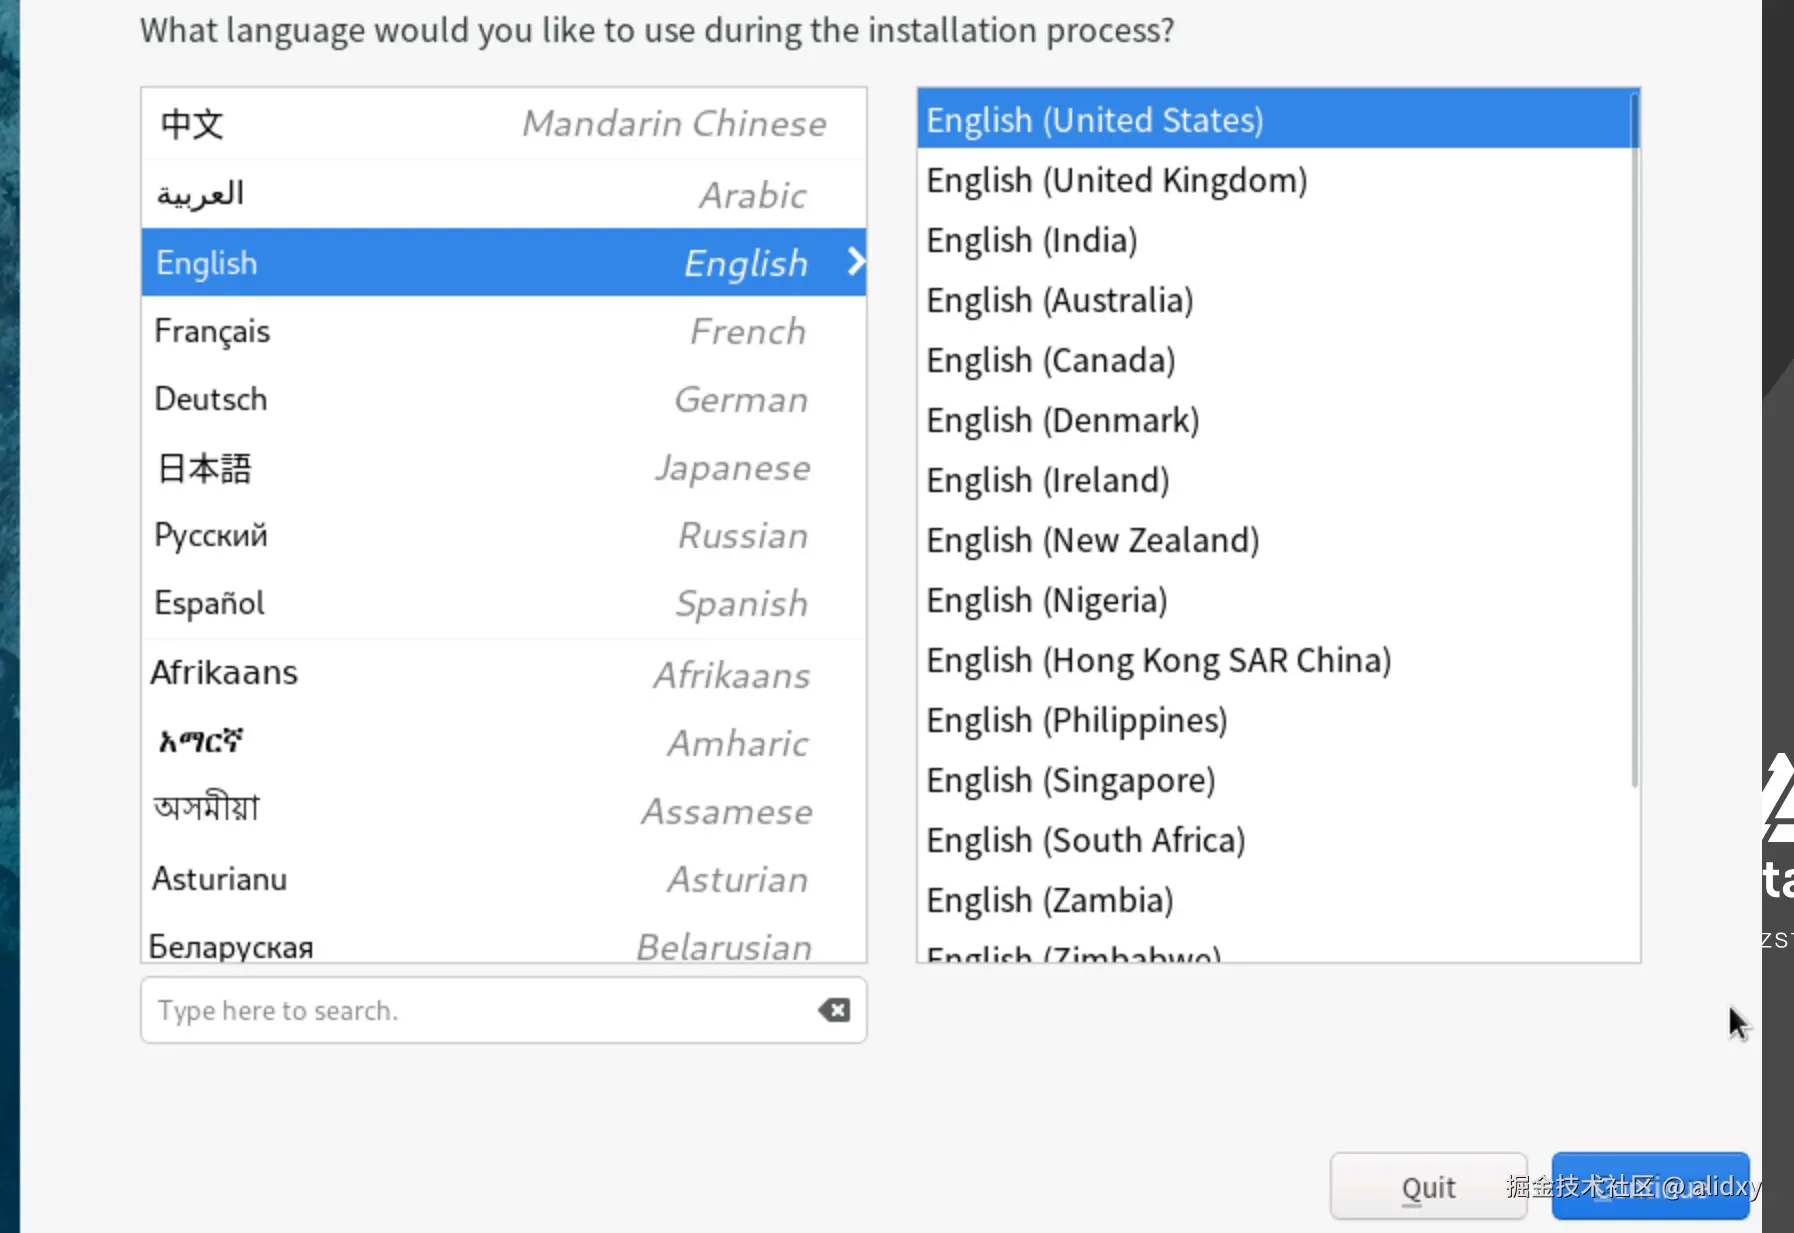Click the chevron arrow on English row
1794x1233 pixels.
(x=855, y=262)
